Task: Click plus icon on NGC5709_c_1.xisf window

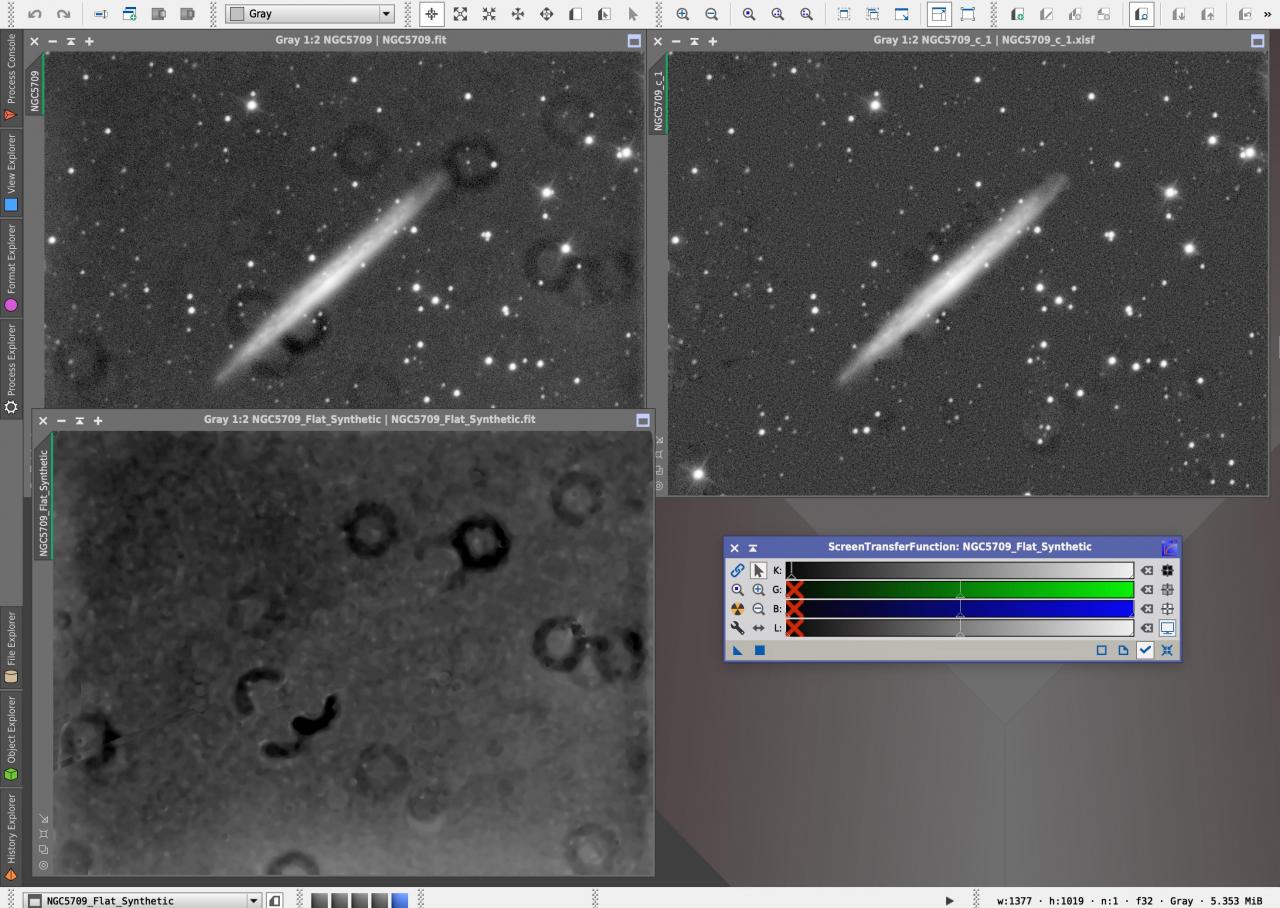Action: (712, 41)
